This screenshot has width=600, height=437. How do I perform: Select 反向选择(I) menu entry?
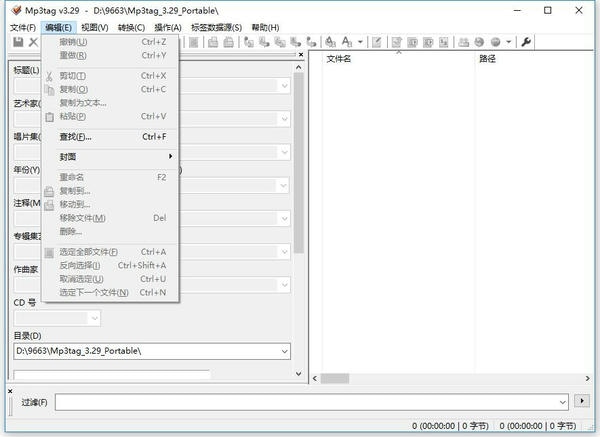pos(110,266)
